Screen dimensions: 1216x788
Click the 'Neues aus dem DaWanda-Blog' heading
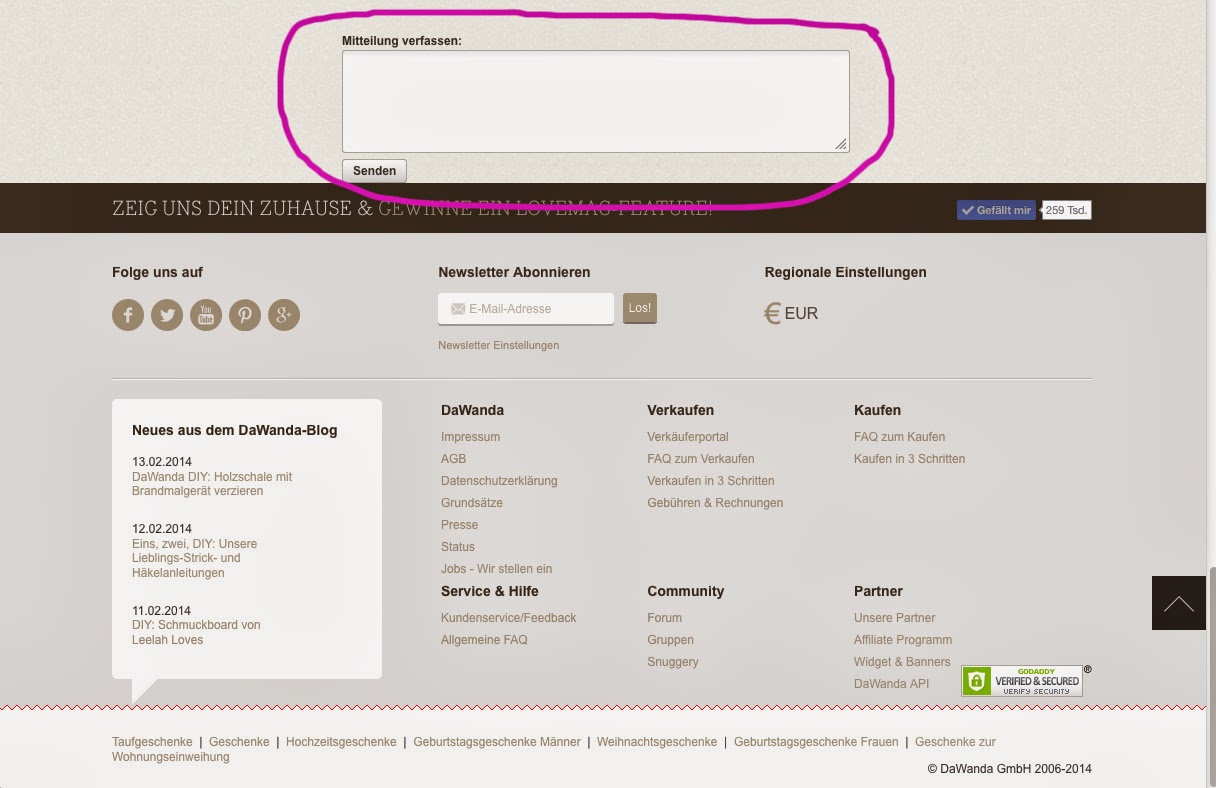235,430
